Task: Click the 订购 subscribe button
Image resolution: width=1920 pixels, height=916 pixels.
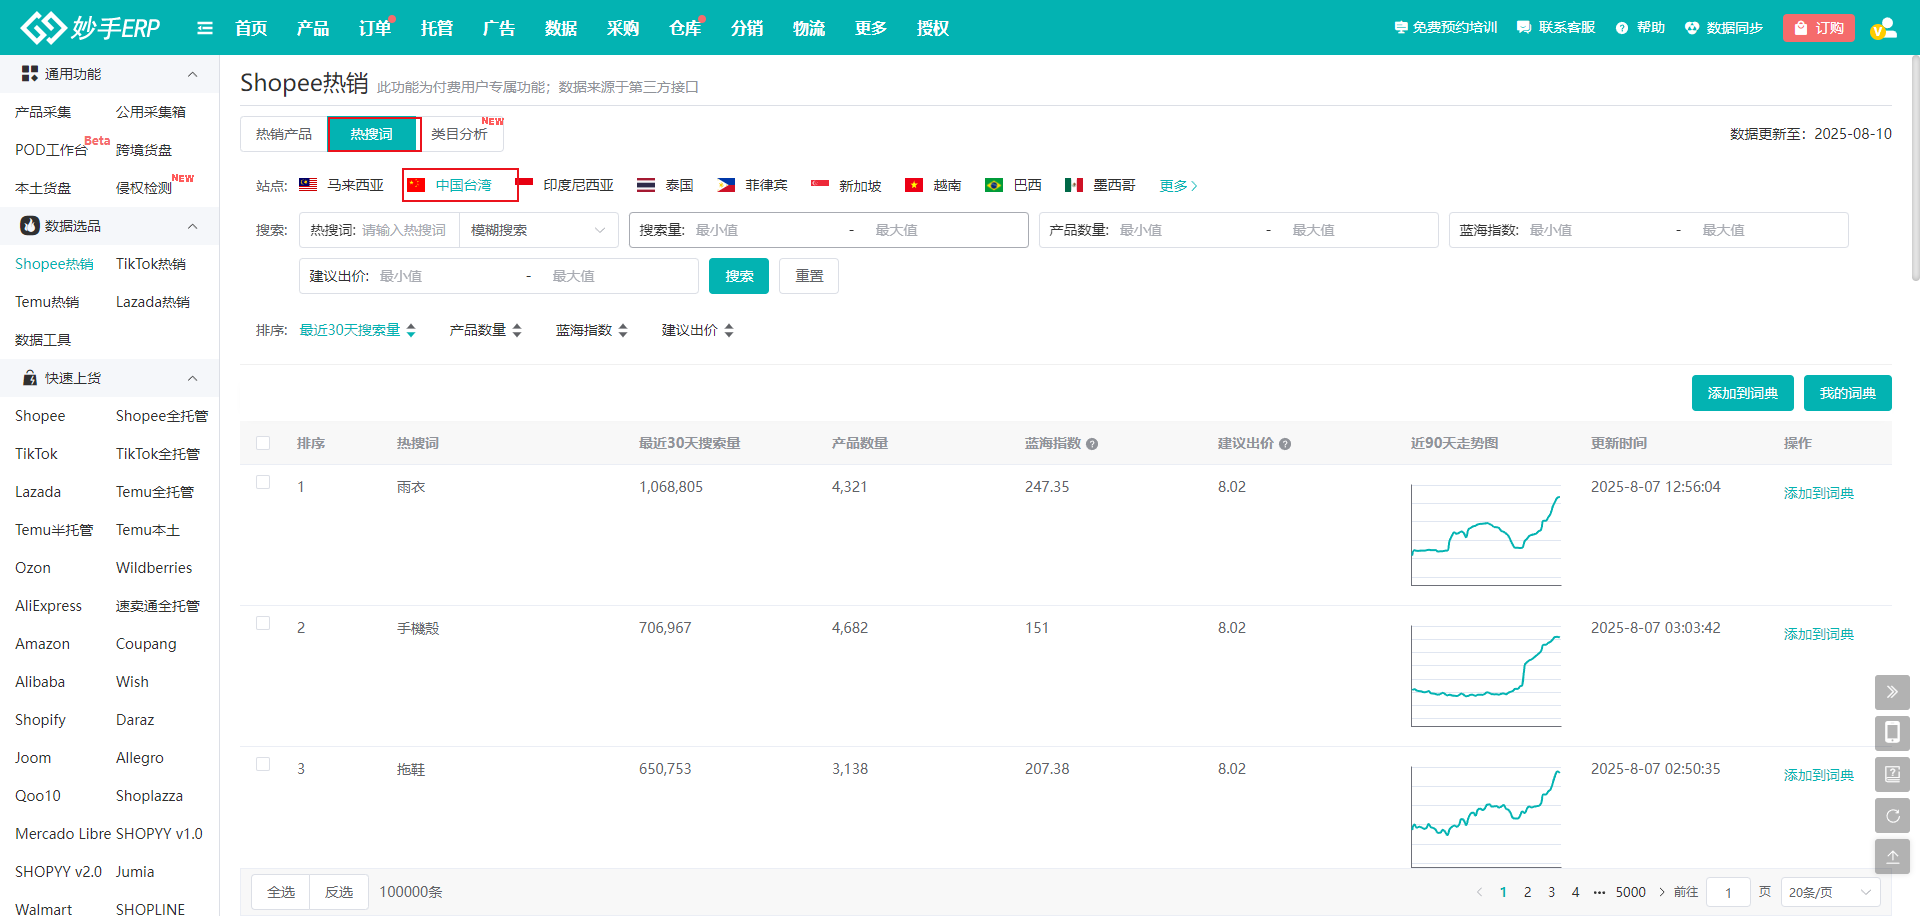Action: click(x=1819, y=28)
